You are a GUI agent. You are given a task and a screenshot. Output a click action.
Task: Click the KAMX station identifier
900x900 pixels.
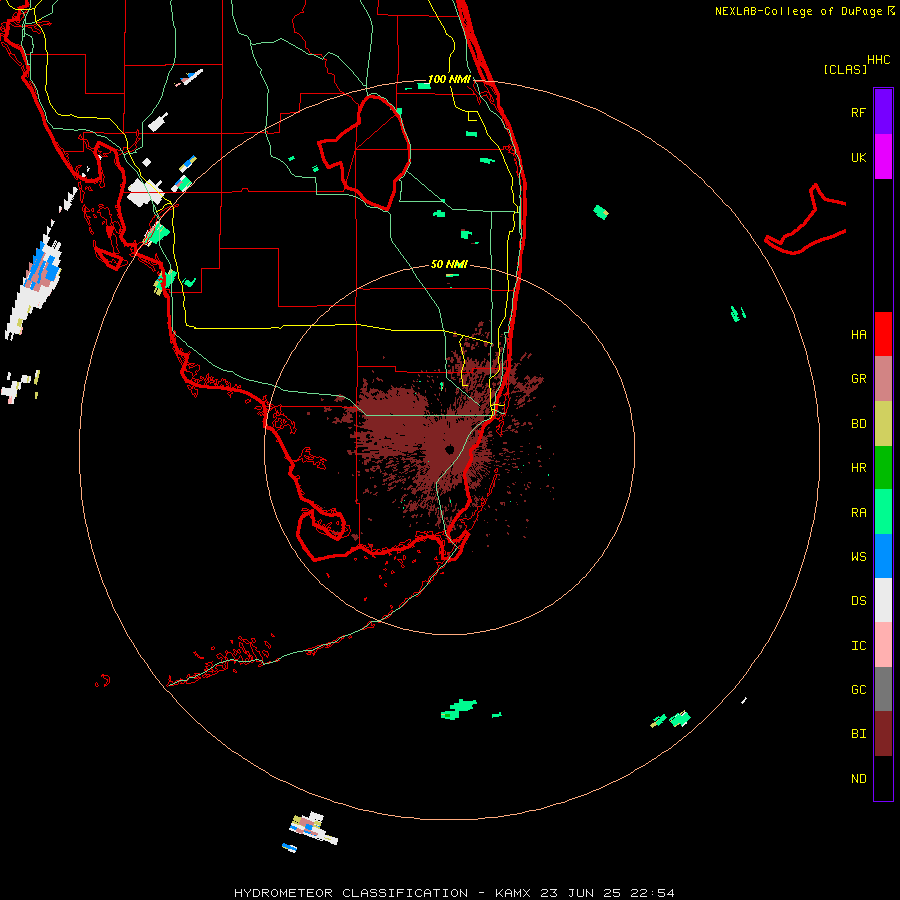(x=513, y=893)
